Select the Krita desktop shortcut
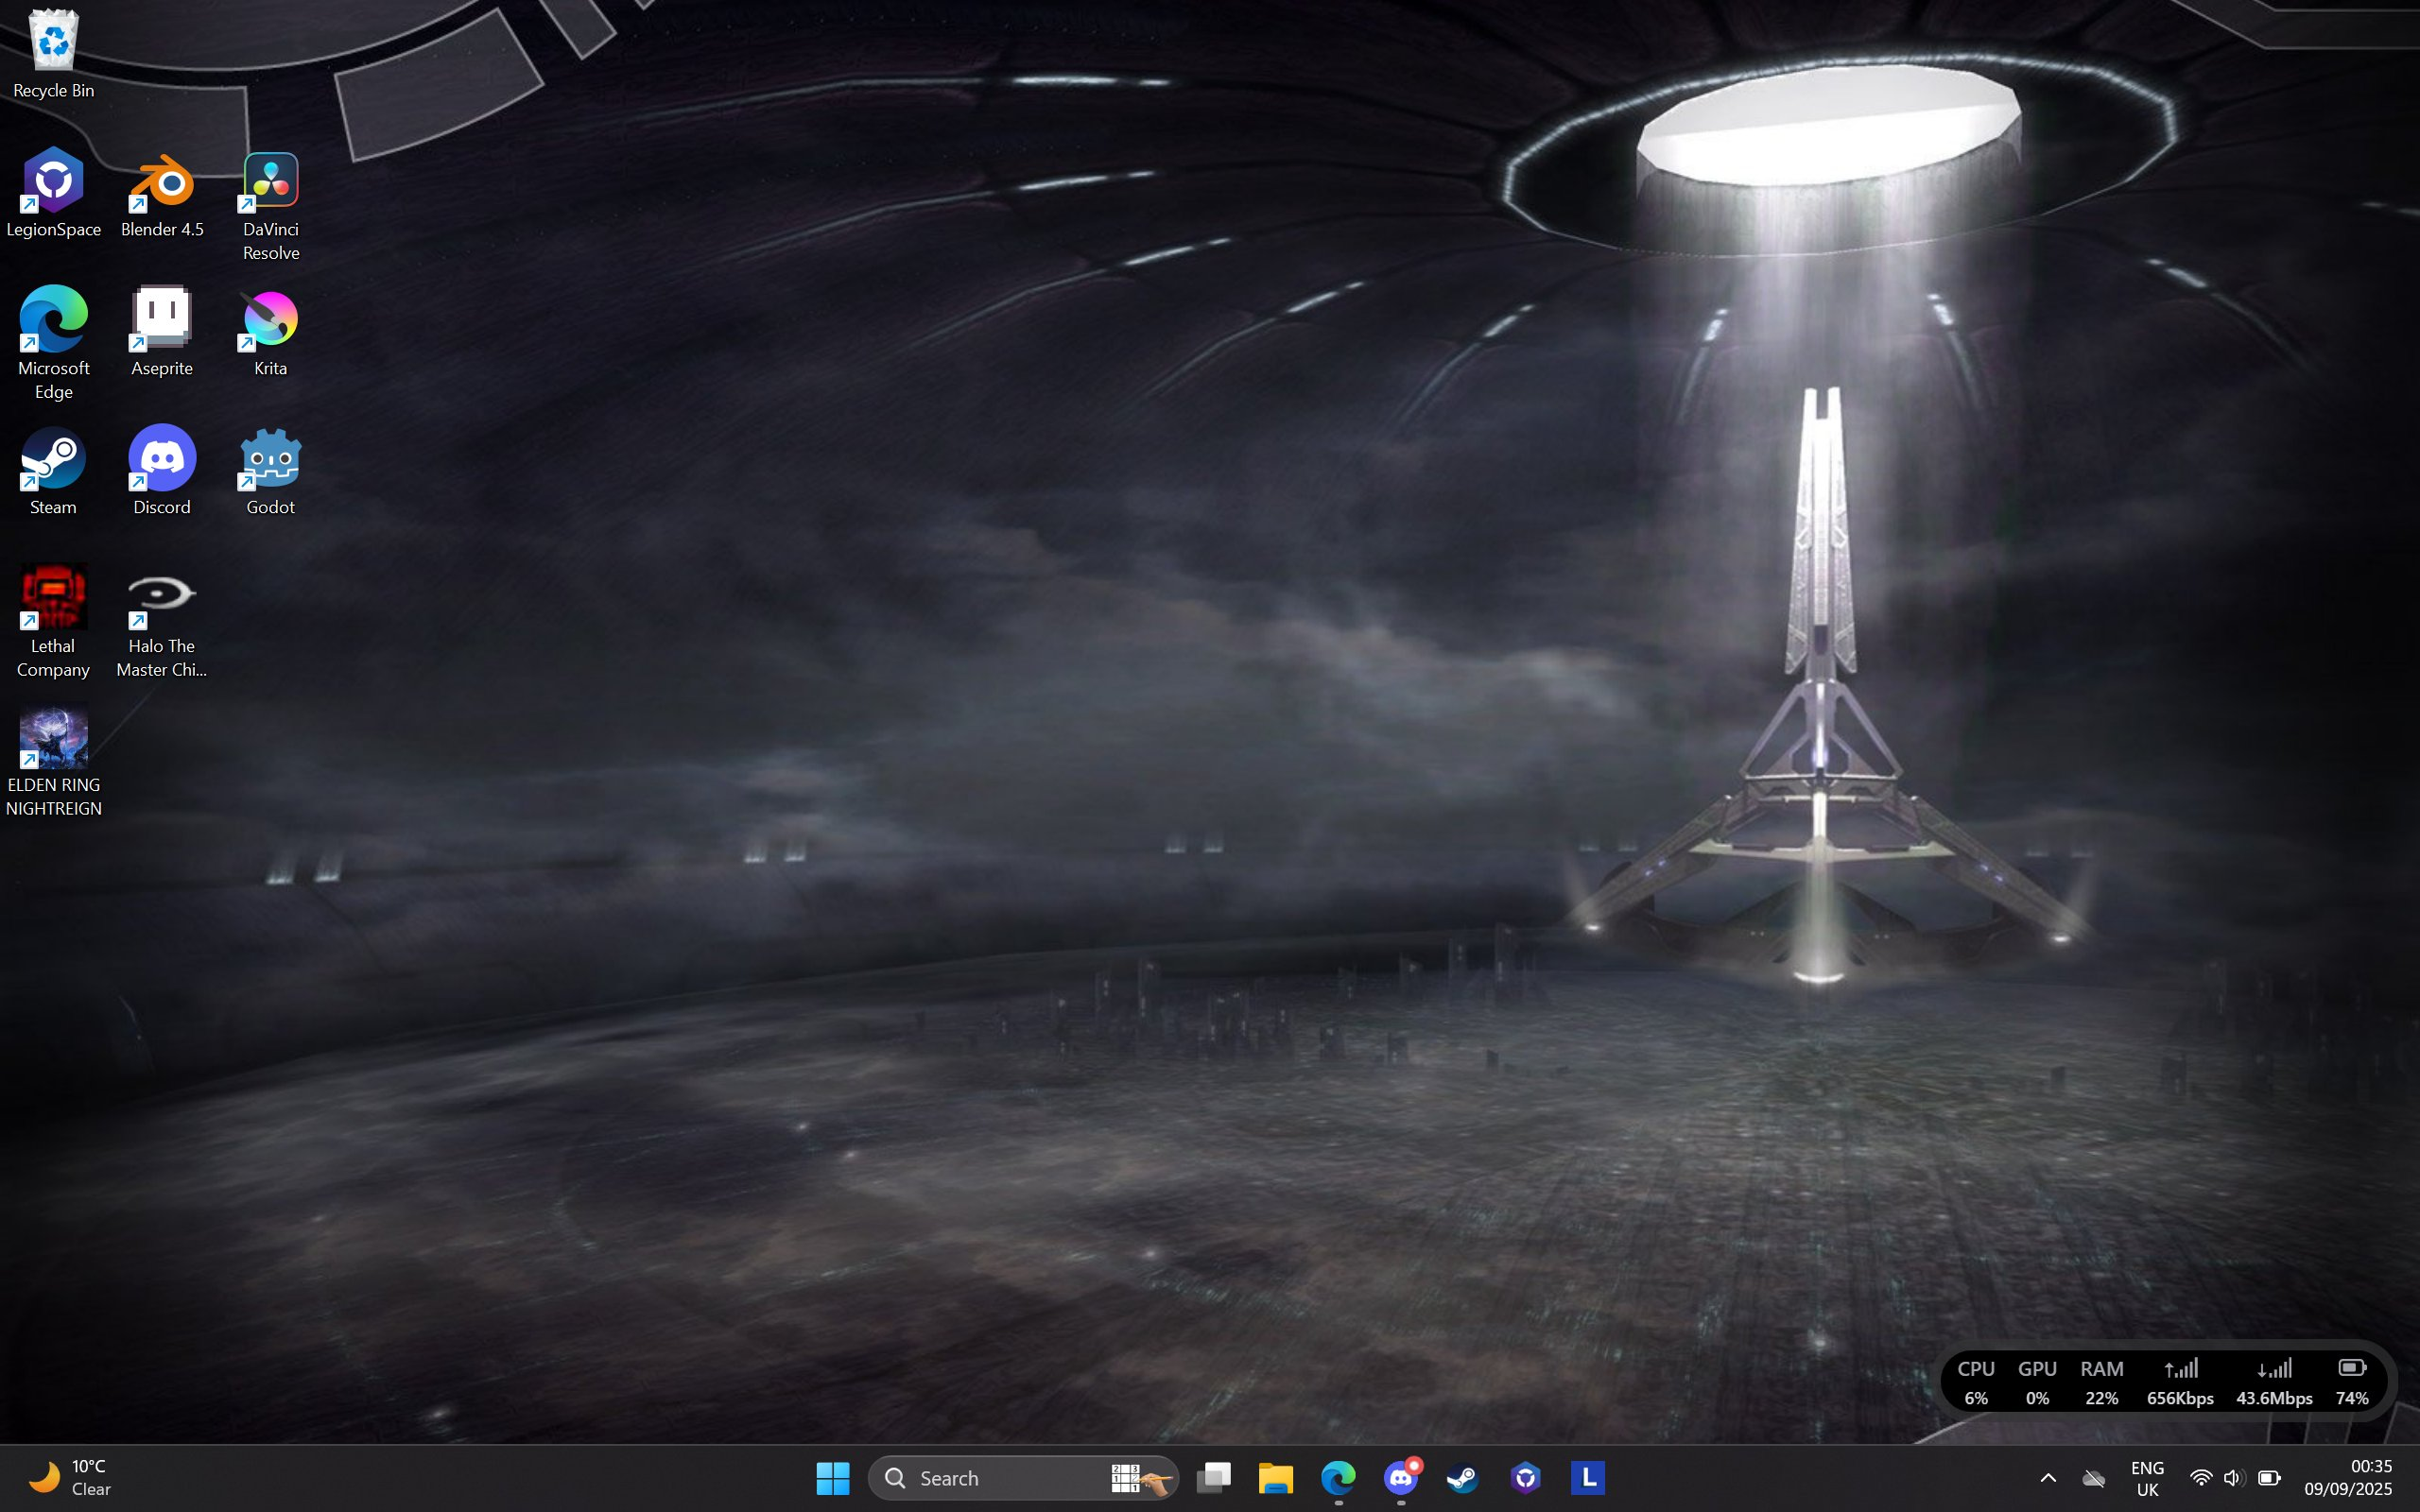2420x1512 pixels. (271, 332)
